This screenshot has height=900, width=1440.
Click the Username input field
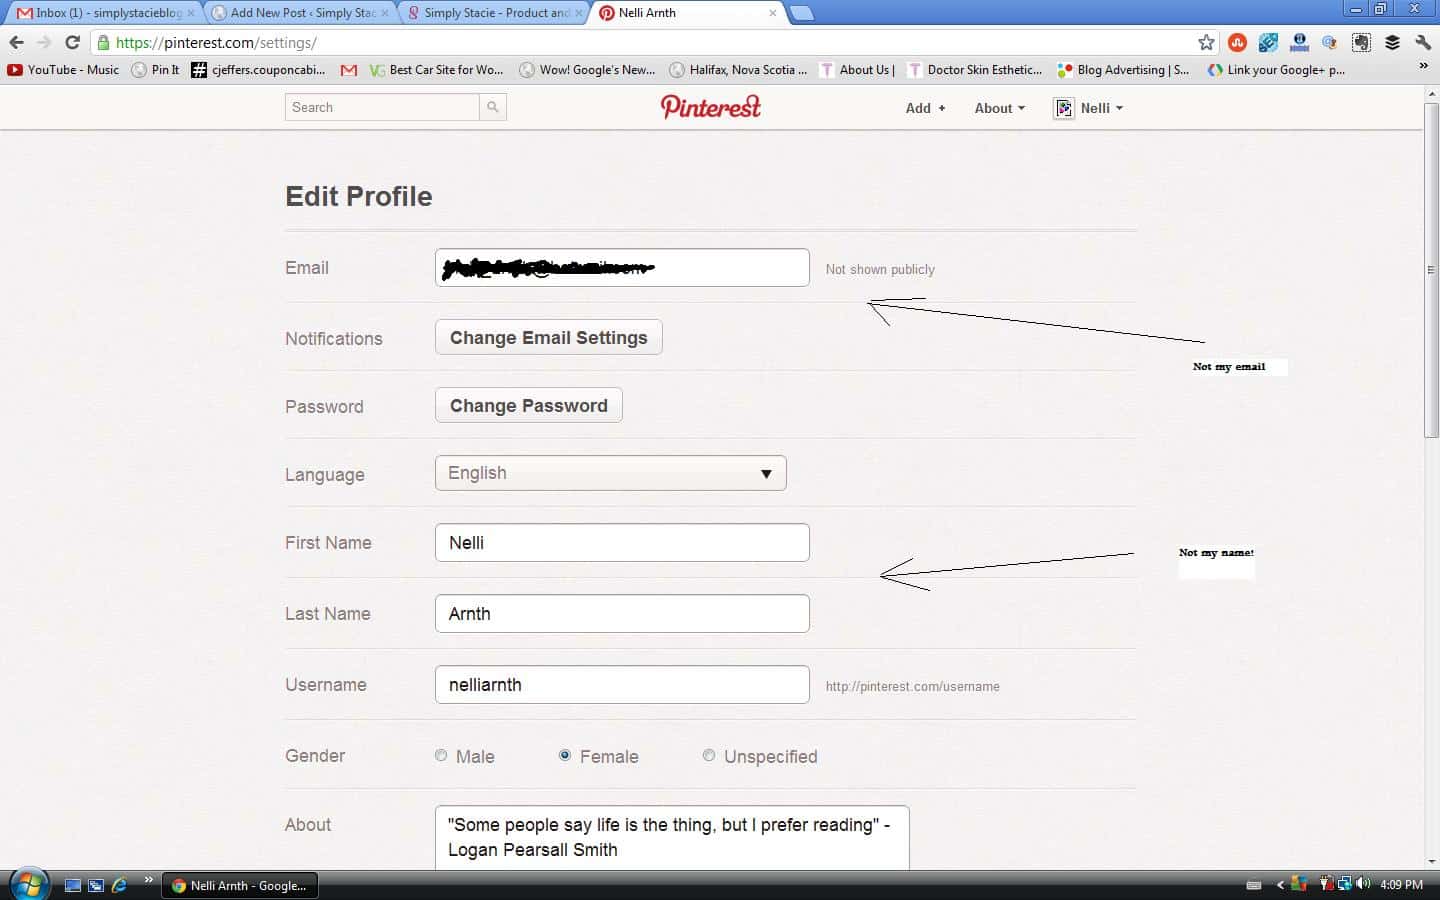621,685
